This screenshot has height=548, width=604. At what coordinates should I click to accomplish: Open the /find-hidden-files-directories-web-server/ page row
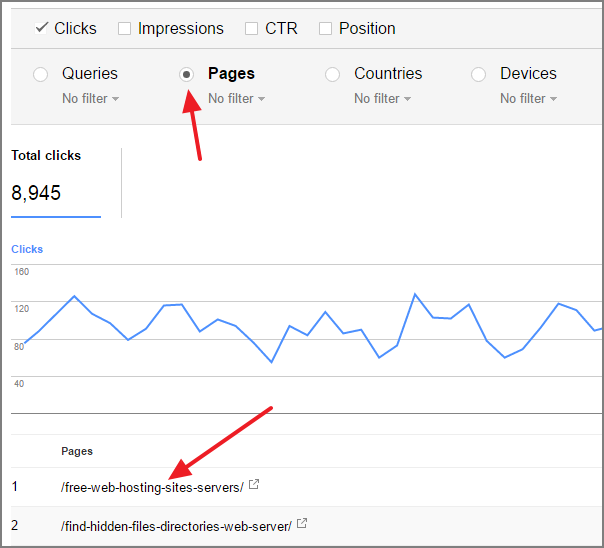point(176,526)
